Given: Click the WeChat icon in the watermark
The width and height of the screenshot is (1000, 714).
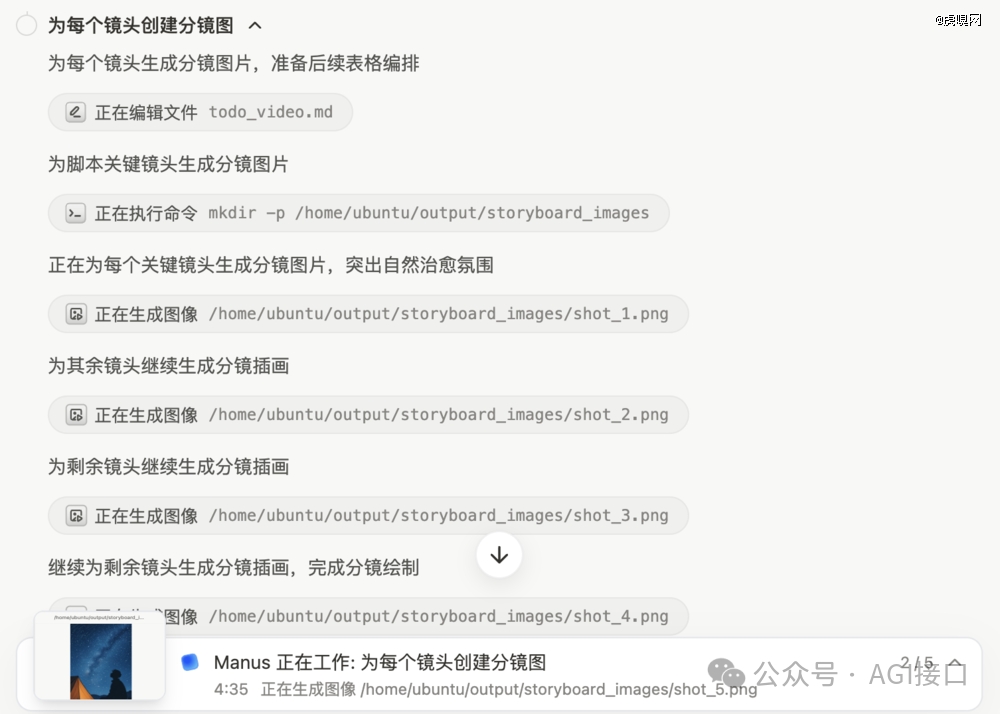Looking at the screenshot, I should 726,673.
